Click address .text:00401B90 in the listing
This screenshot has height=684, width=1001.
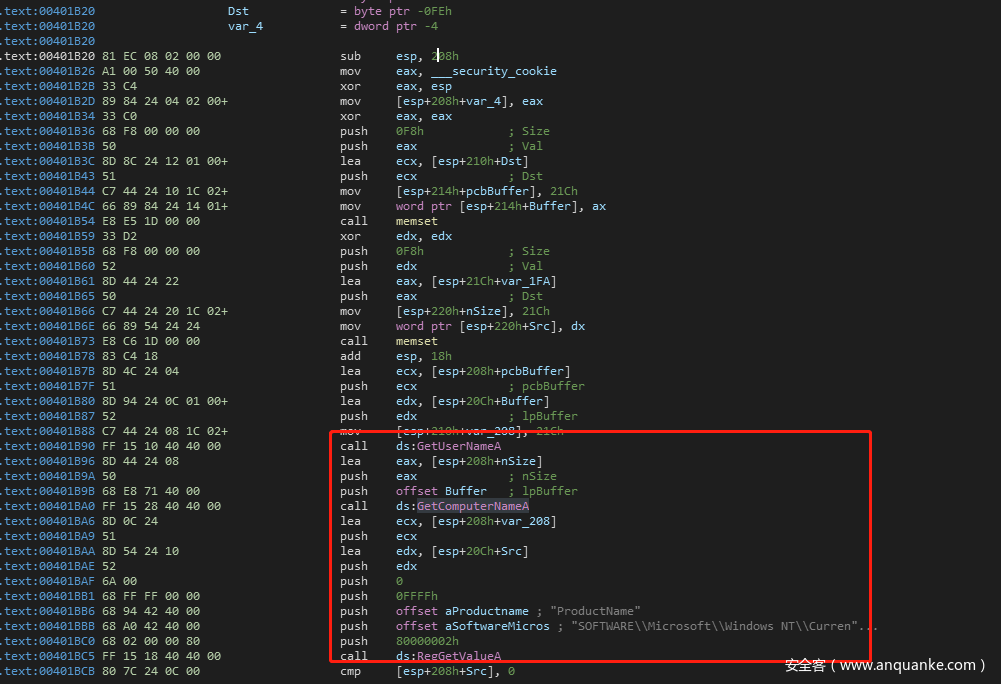[48, 446]
